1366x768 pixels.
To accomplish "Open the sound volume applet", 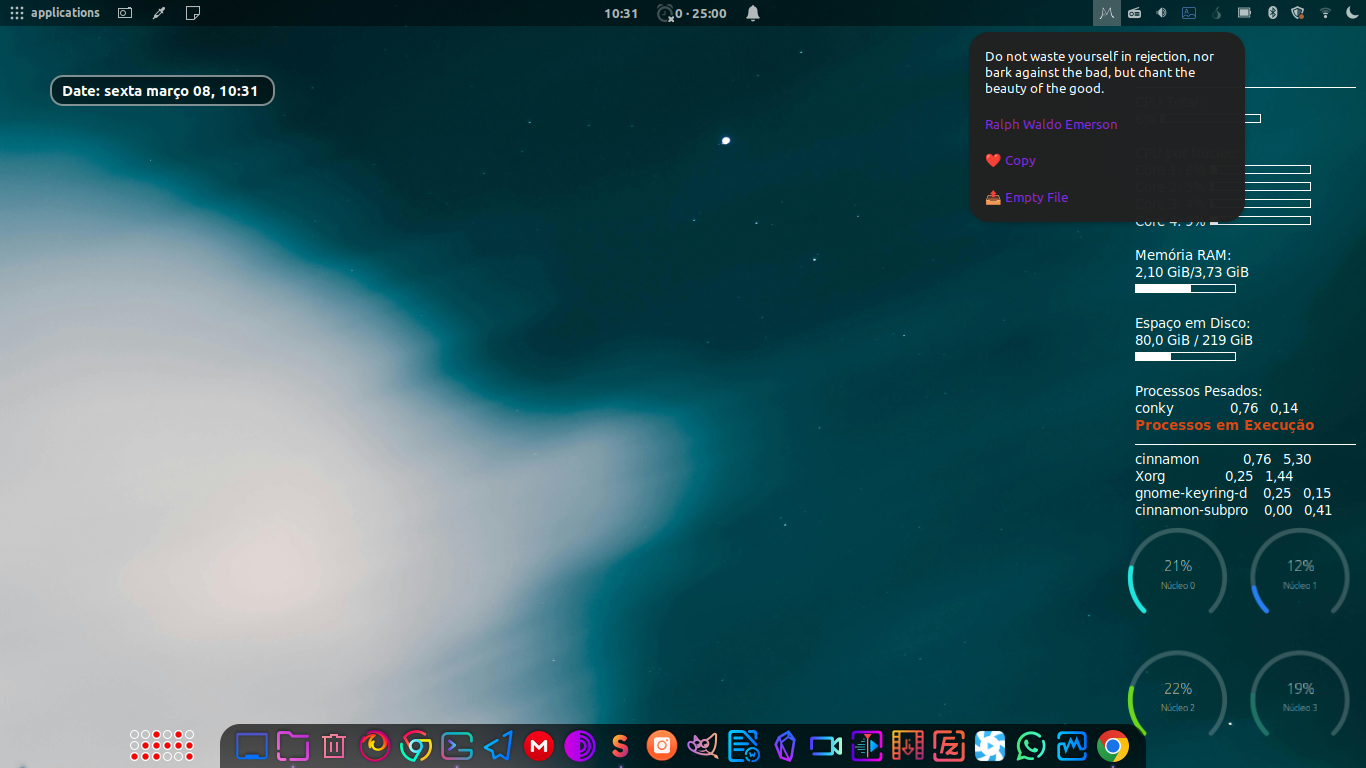I will pos(1161,13).
